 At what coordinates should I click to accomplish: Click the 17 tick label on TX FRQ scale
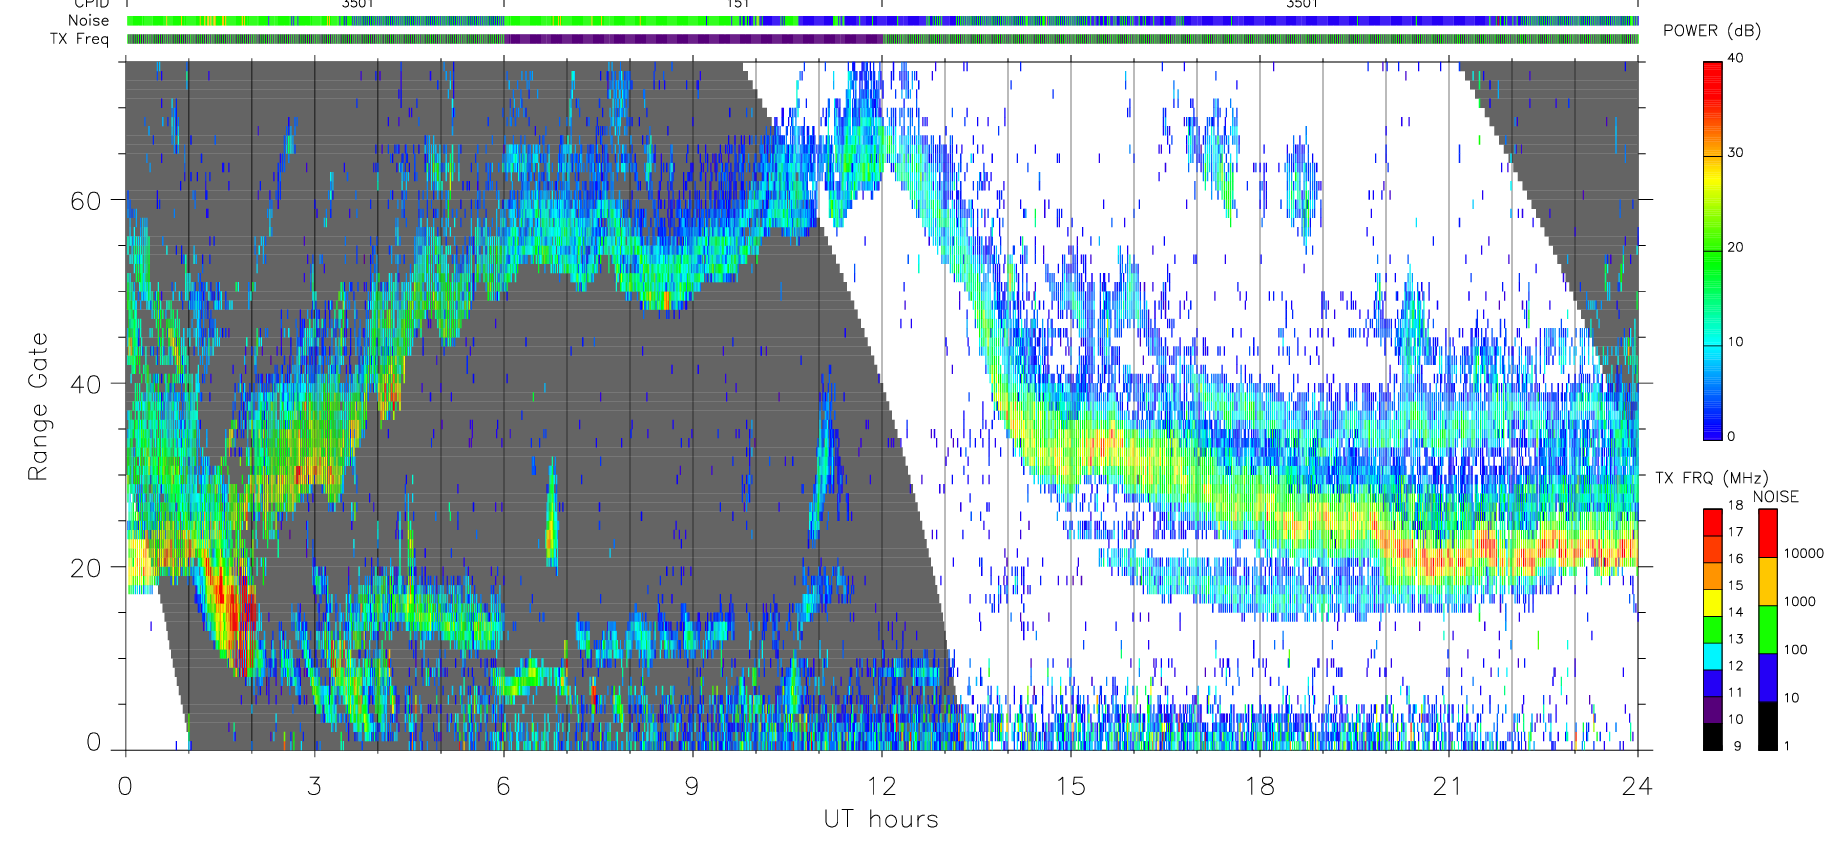click(1735, 532)
